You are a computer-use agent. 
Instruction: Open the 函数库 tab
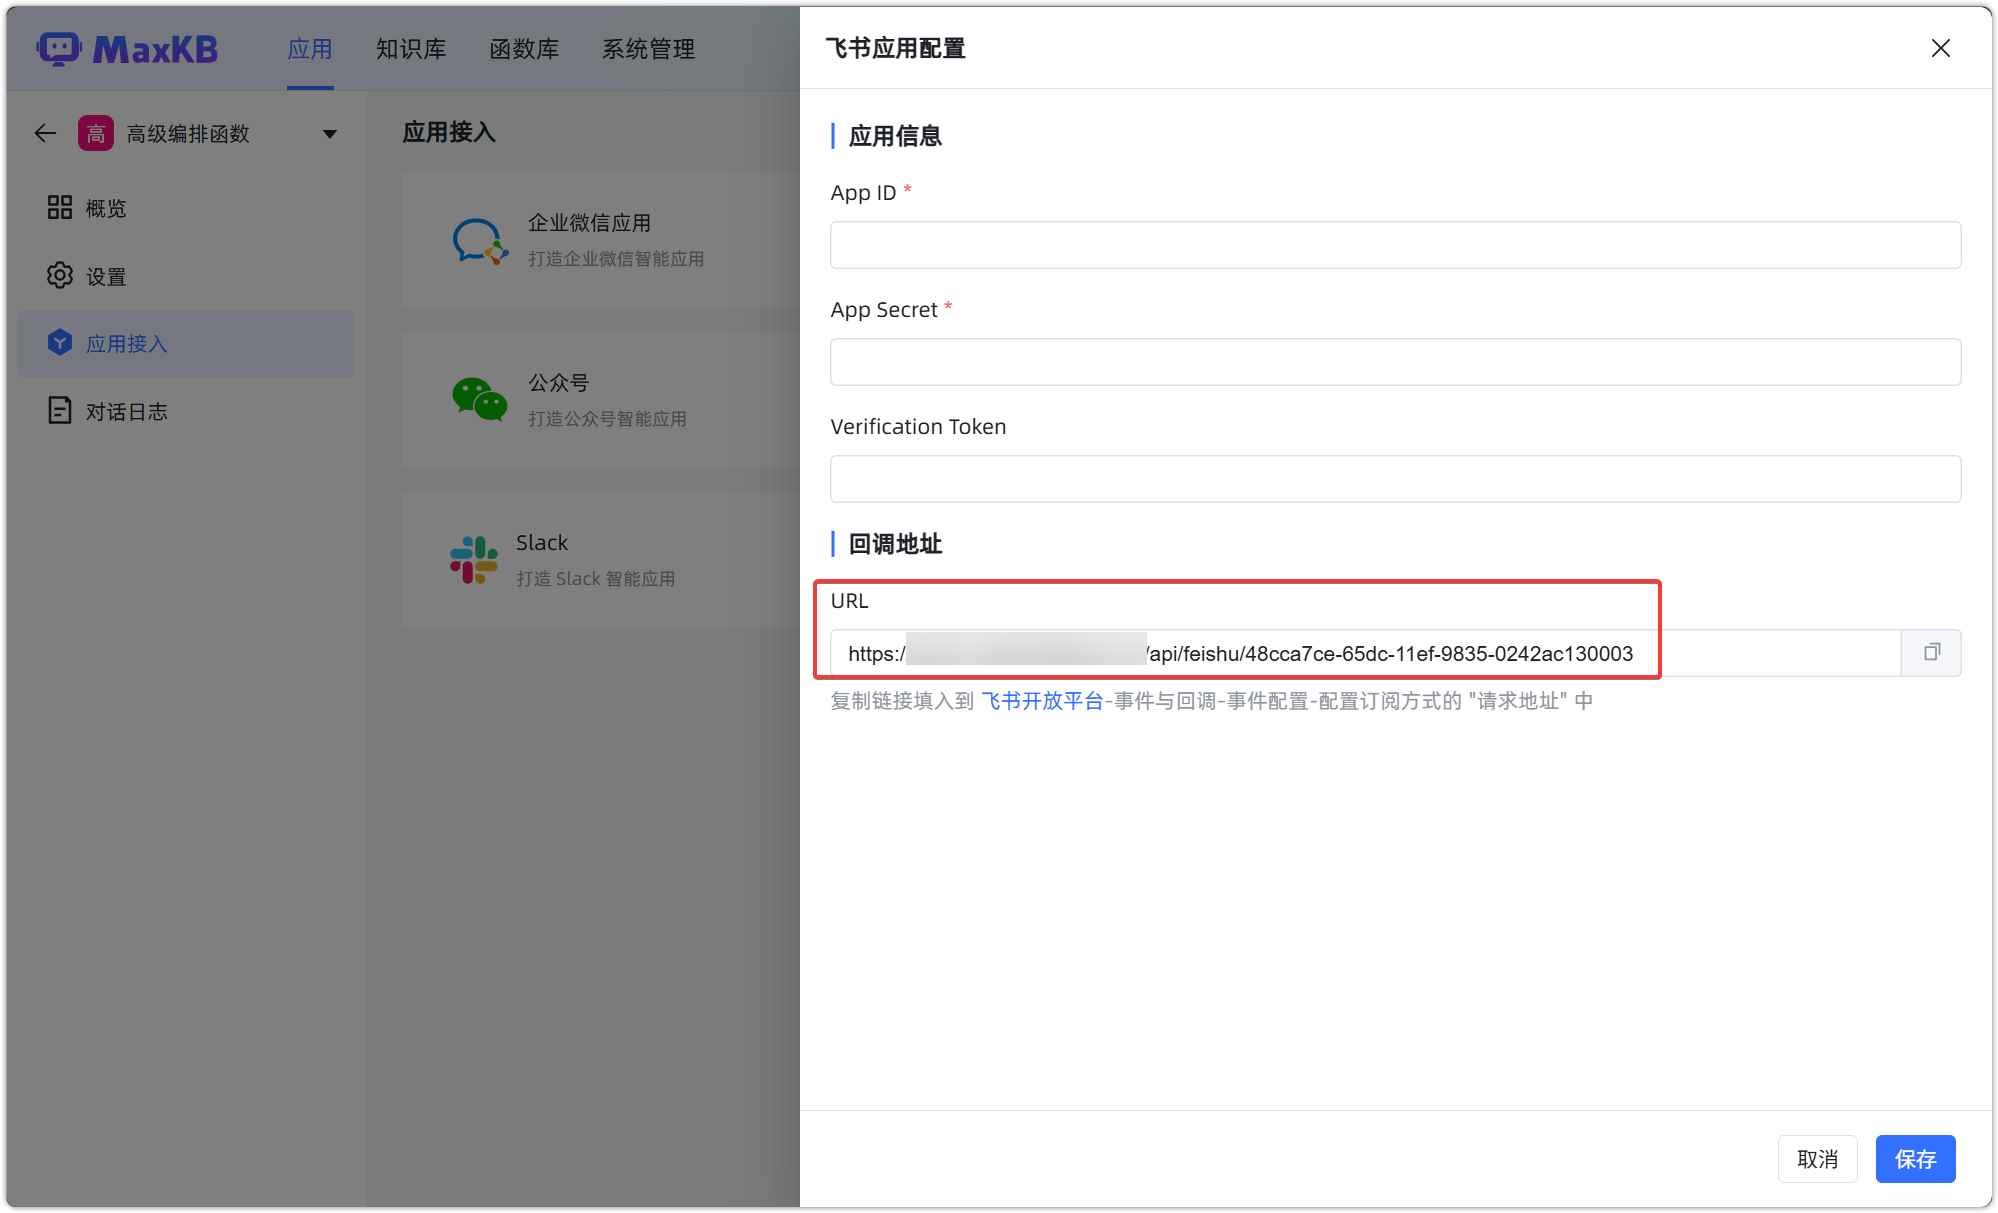point(524,48)
